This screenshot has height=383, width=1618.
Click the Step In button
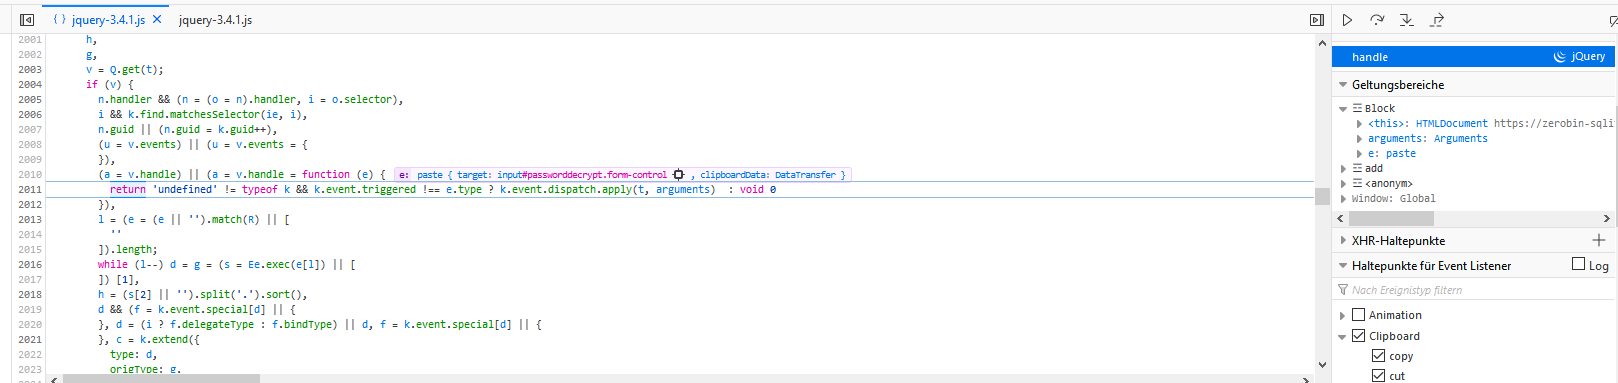click(x=1407, y=20)
